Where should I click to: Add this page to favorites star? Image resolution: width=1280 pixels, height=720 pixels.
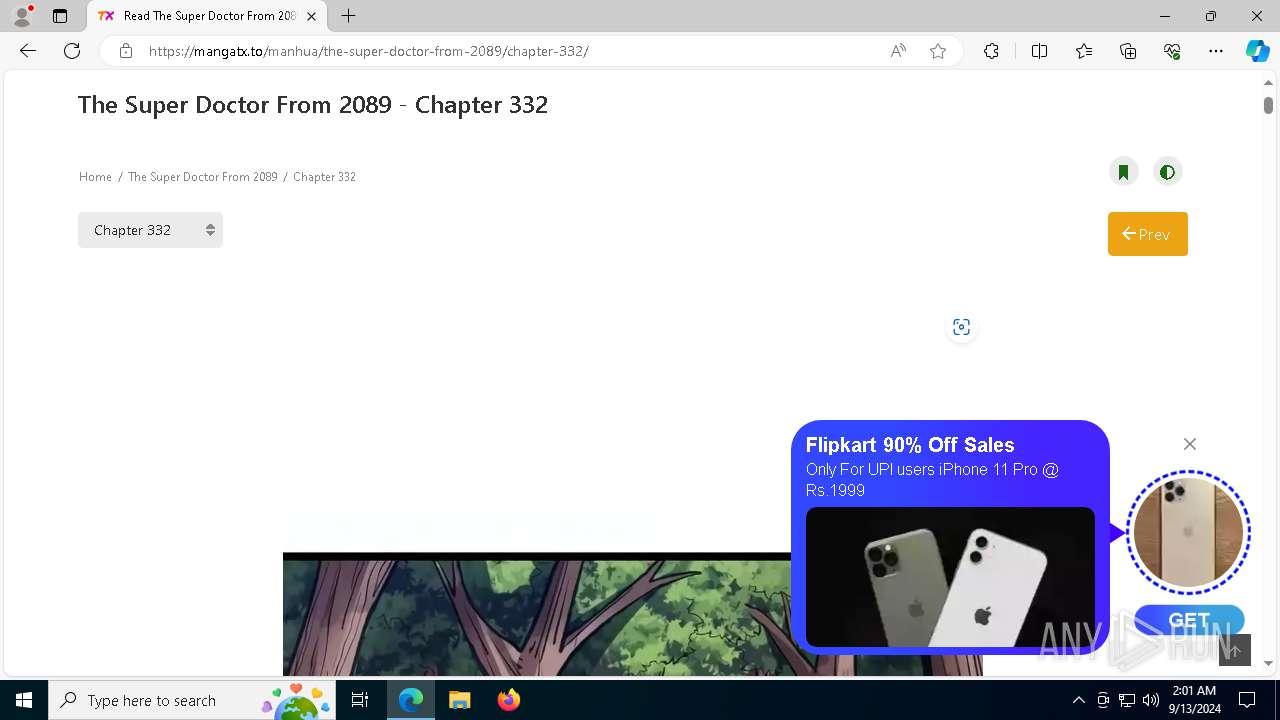[938, 51]
